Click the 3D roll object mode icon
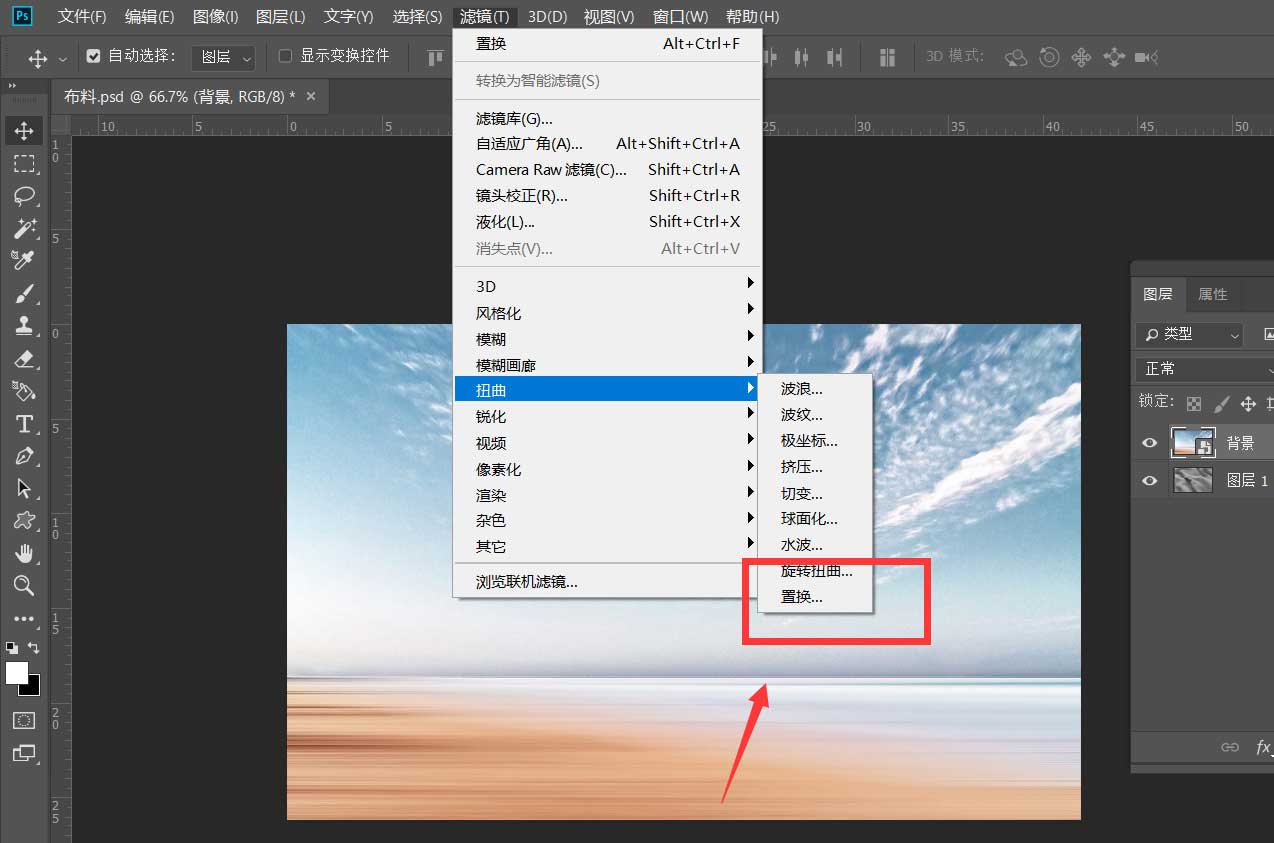The width and height of the screenshot is (1274, 843). tap(1049, 57)
